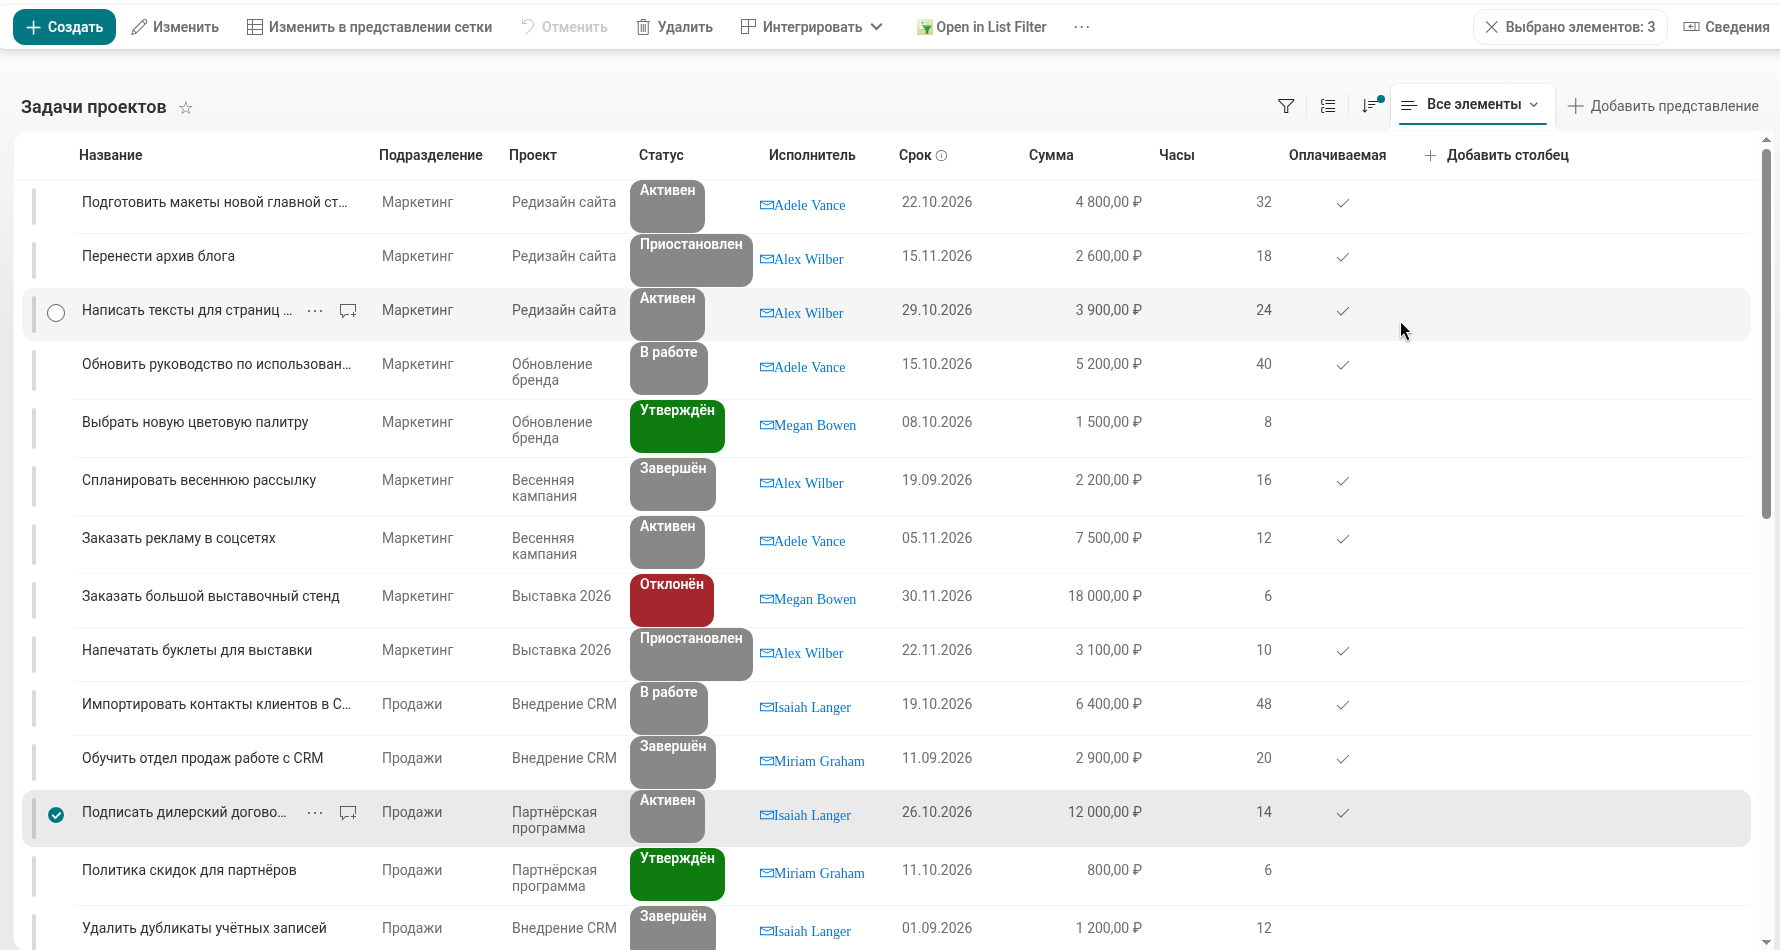Click the vertical scrollbar thumb
This screenshot has height=950, width=1780.
1766,334
